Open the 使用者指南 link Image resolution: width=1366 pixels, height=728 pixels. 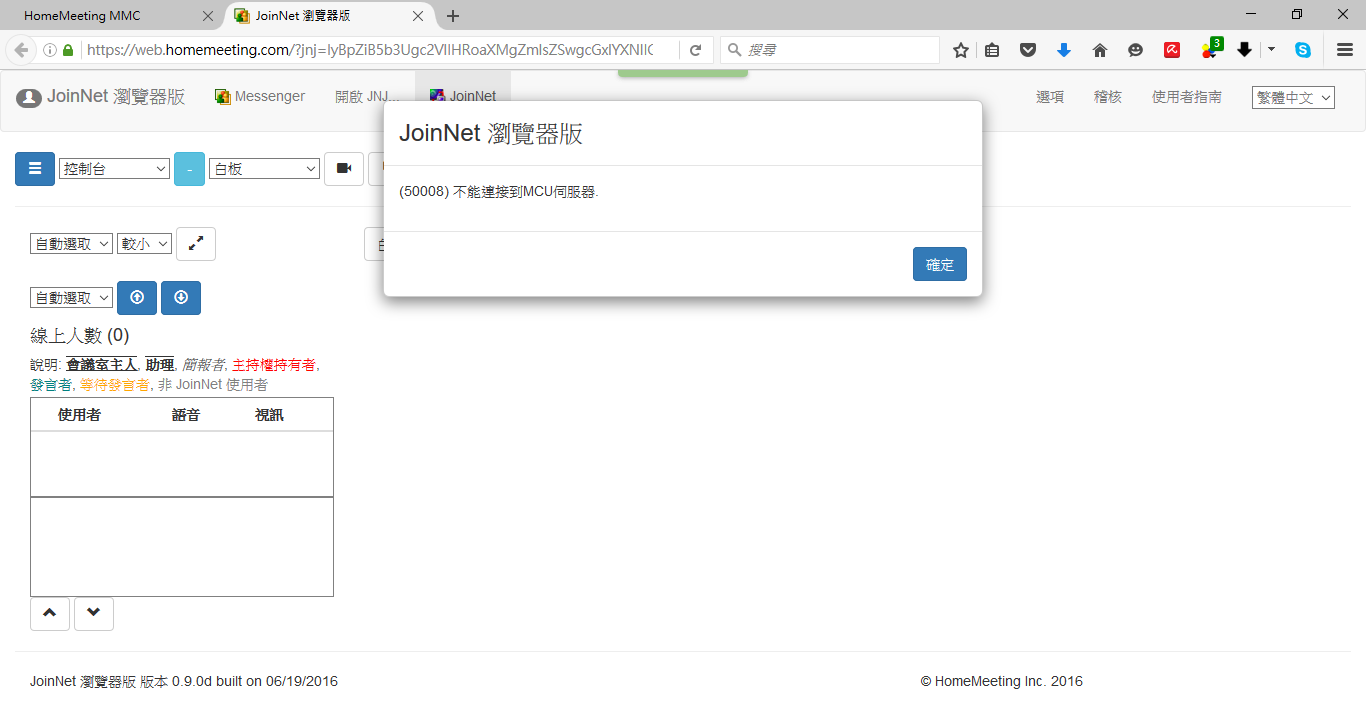tap(1187, 97)
